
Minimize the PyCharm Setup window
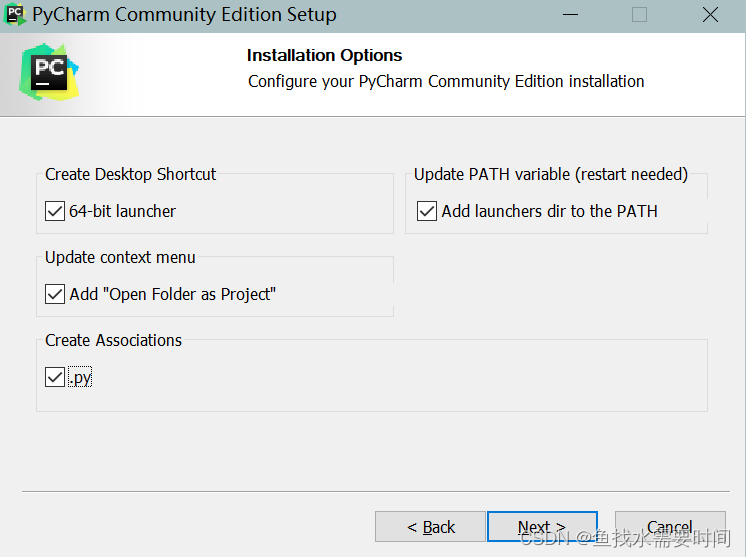(x=570, y=15)
